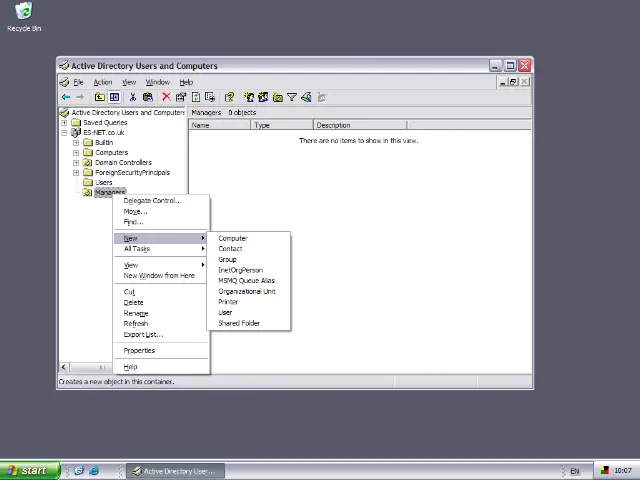Screen dimensions: 640x480
Task: Choose Properties from the context menu
Action: pos(161,351)
